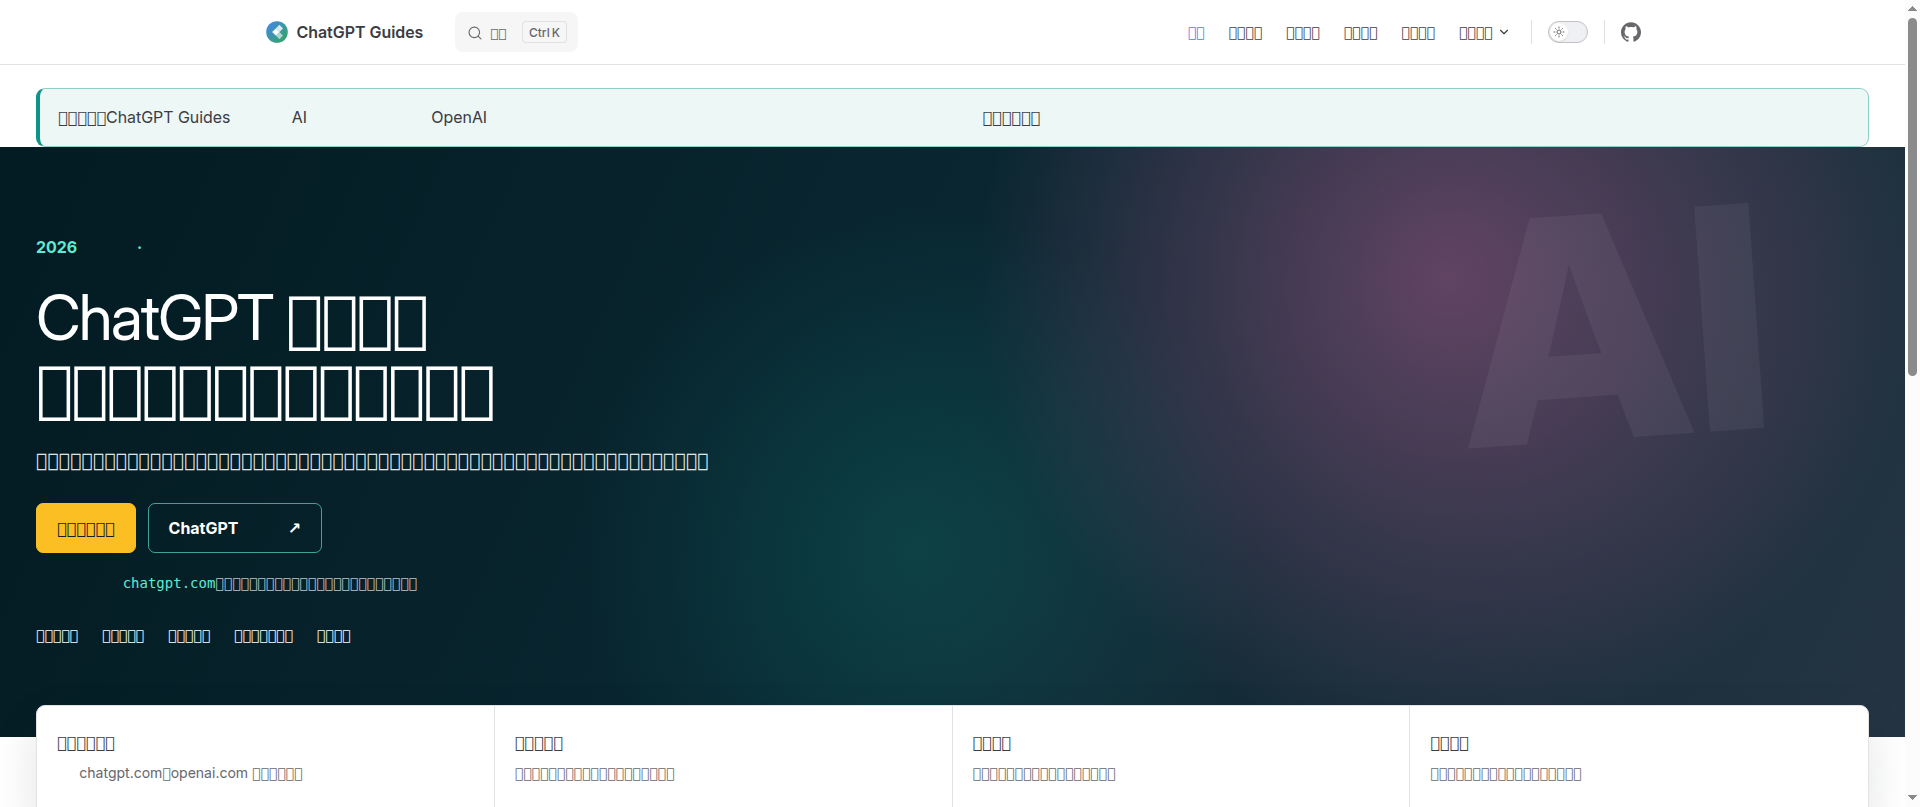Click ChatGPT Guides text in announcement banner
Viewport: 1920px width, 807px height.
click(168, 117)
